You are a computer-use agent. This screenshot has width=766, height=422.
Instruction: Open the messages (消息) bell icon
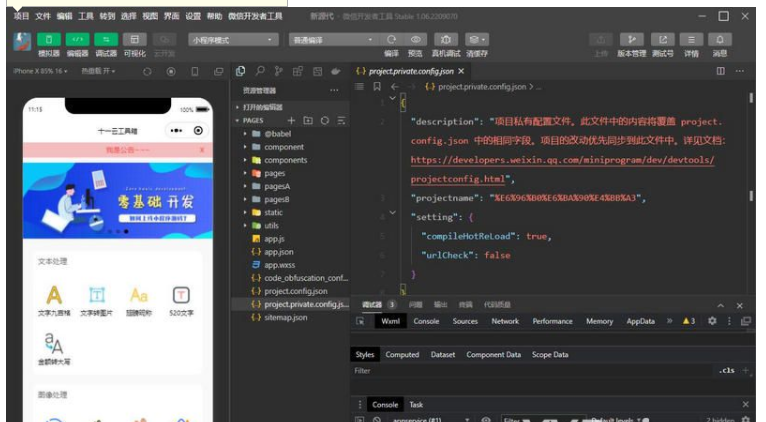[720, 39]
